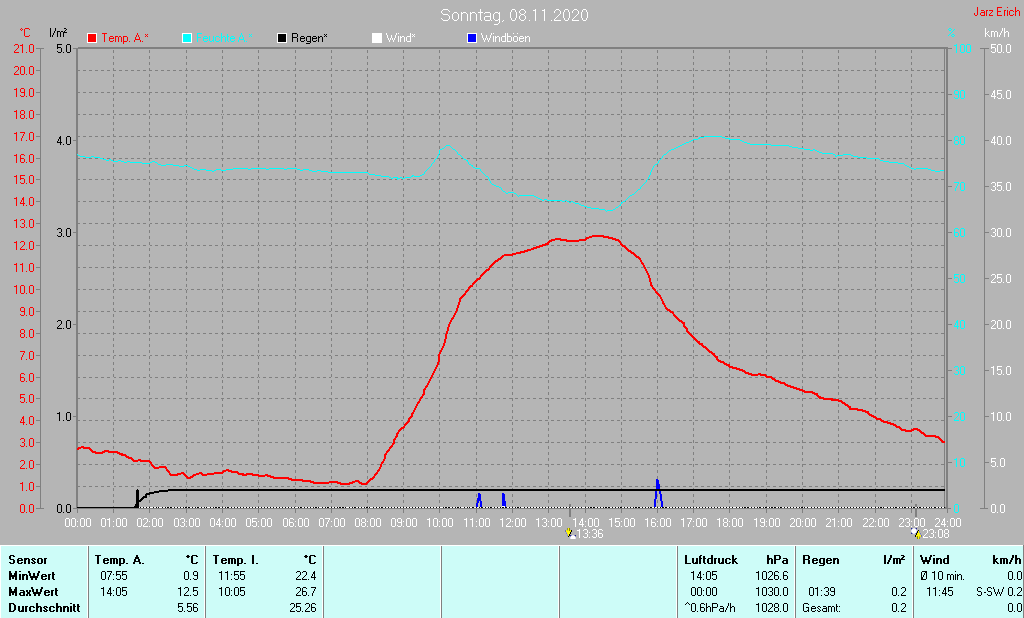Click the 12:00 label on the time axis

pyautogui.click(x=512, y=522)
